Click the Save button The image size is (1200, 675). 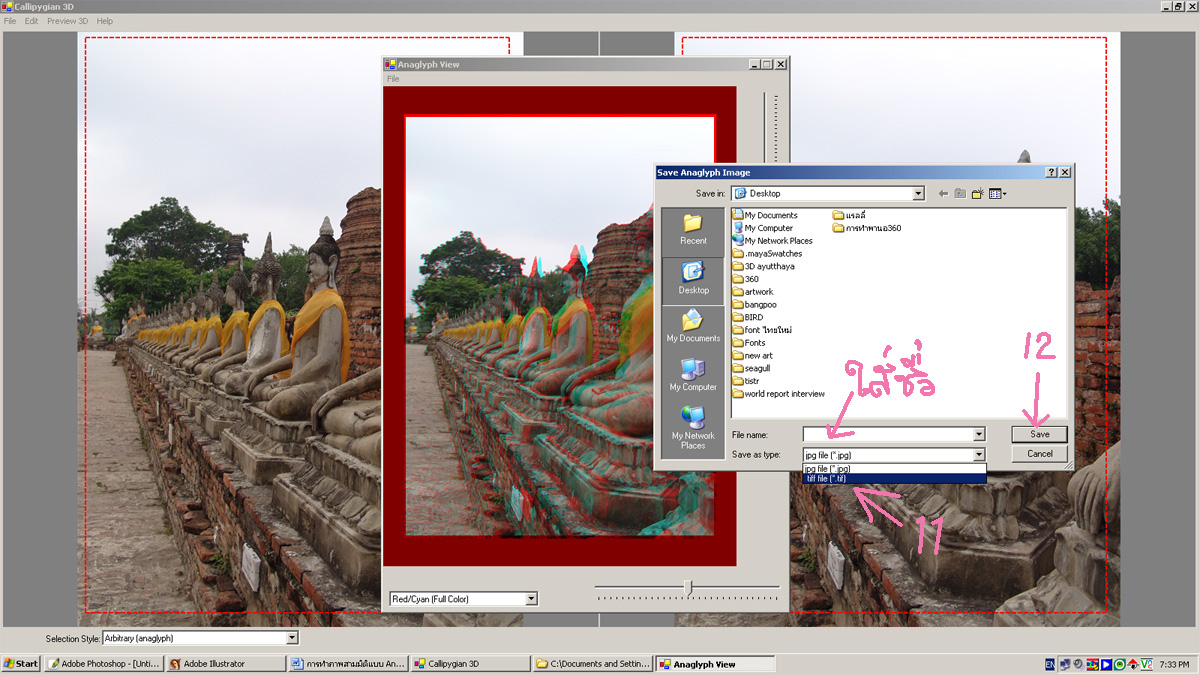(1039, 434)
